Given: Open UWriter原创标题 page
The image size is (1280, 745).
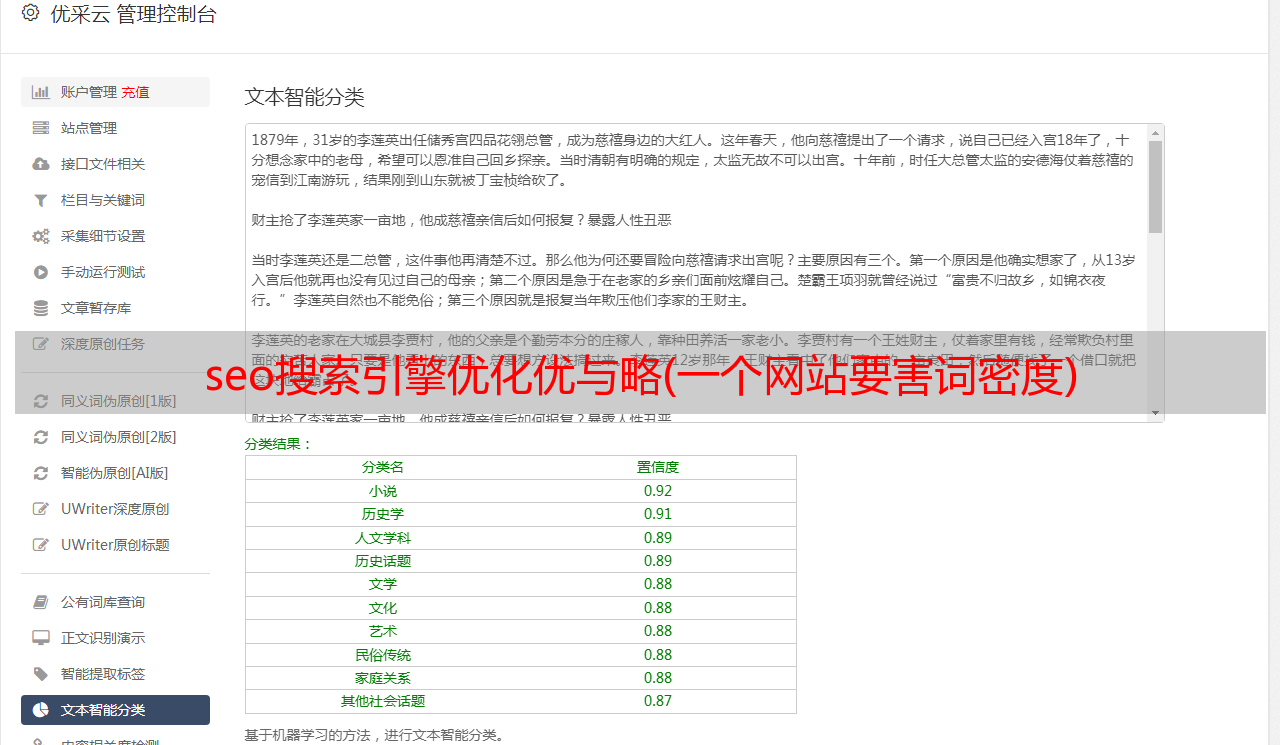Looking at the screenshot, I should [115, 545].
